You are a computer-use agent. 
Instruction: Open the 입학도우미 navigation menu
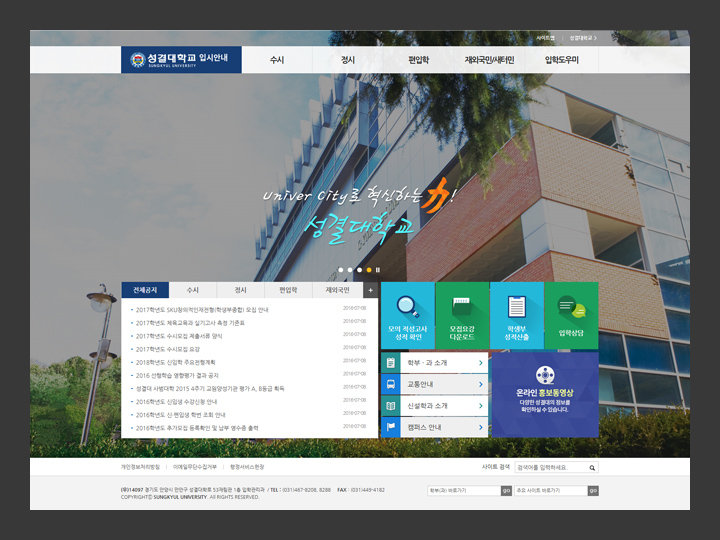coord(562,60)
